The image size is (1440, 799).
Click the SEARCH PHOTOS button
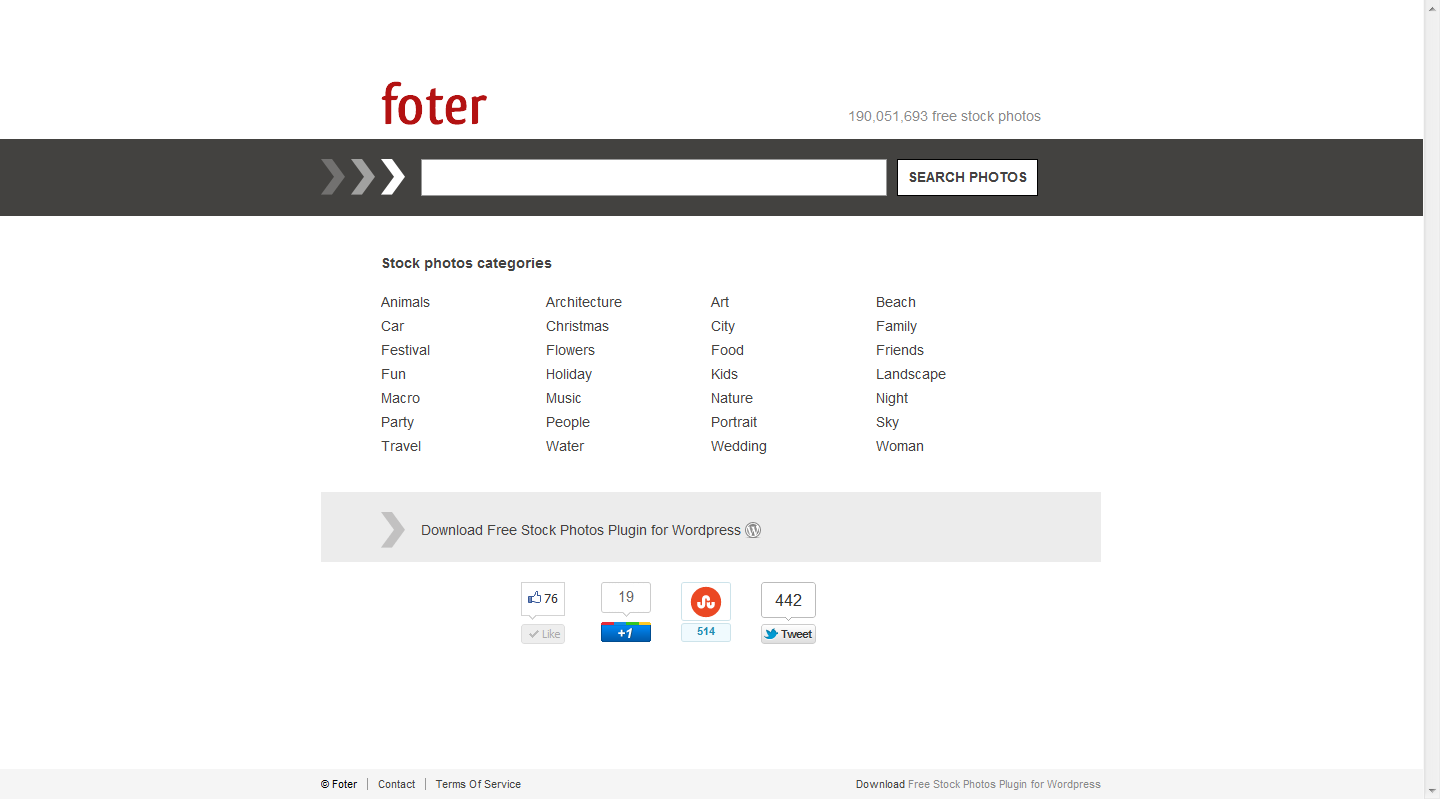coord(967,177)
